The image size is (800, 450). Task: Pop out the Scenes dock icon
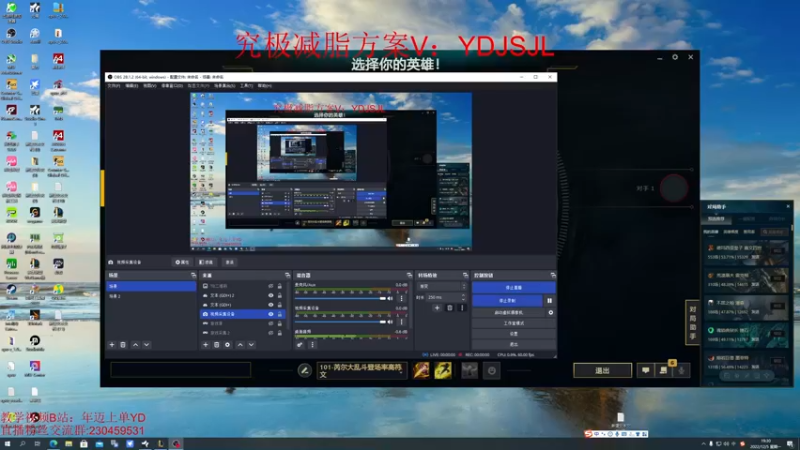coord(193,275)
